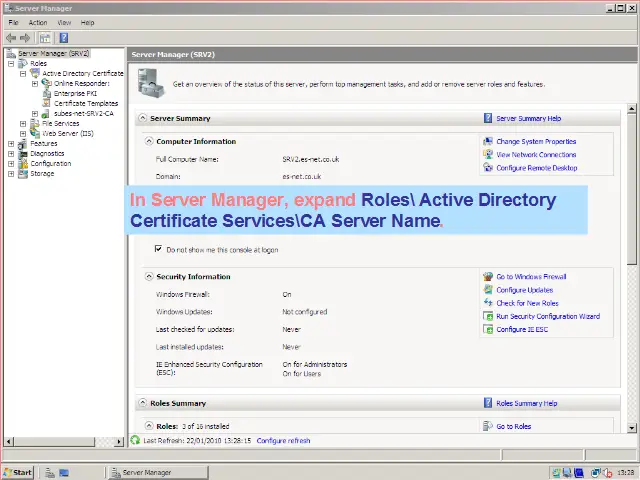Toggle 'Do not show me this console at logon'

(x=158, y=249)
